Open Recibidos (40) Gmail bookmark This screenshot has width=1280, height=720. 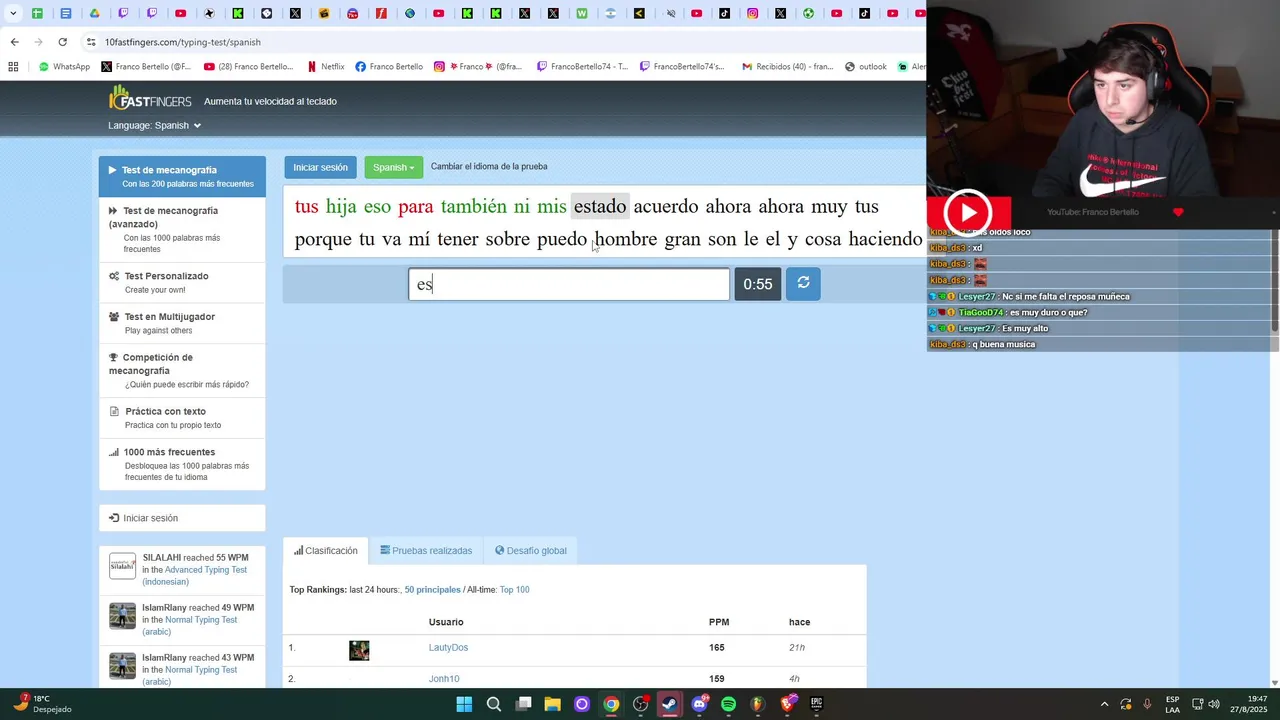point(786,67)
